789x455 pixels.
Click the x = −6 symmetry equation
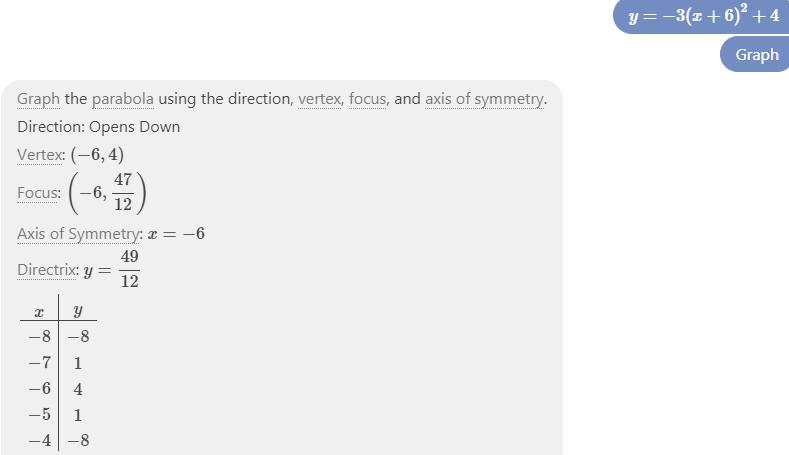[x=176, y=234]
